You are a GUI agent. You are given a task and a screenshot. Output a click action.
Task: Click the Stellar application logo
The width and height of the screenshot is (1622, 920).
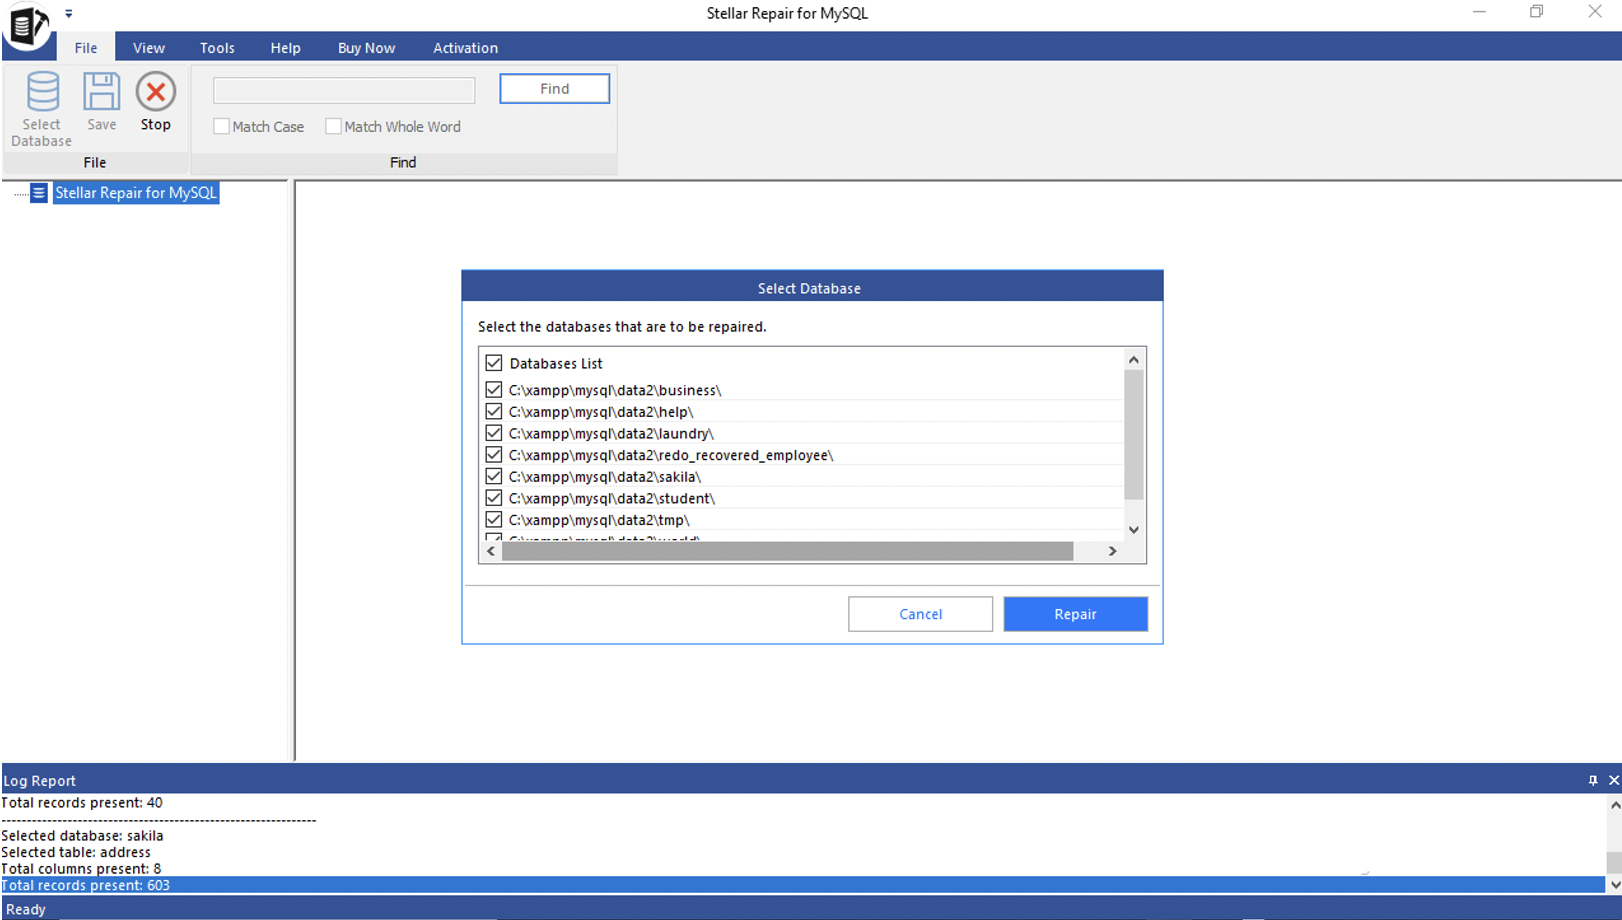point(27,25)
